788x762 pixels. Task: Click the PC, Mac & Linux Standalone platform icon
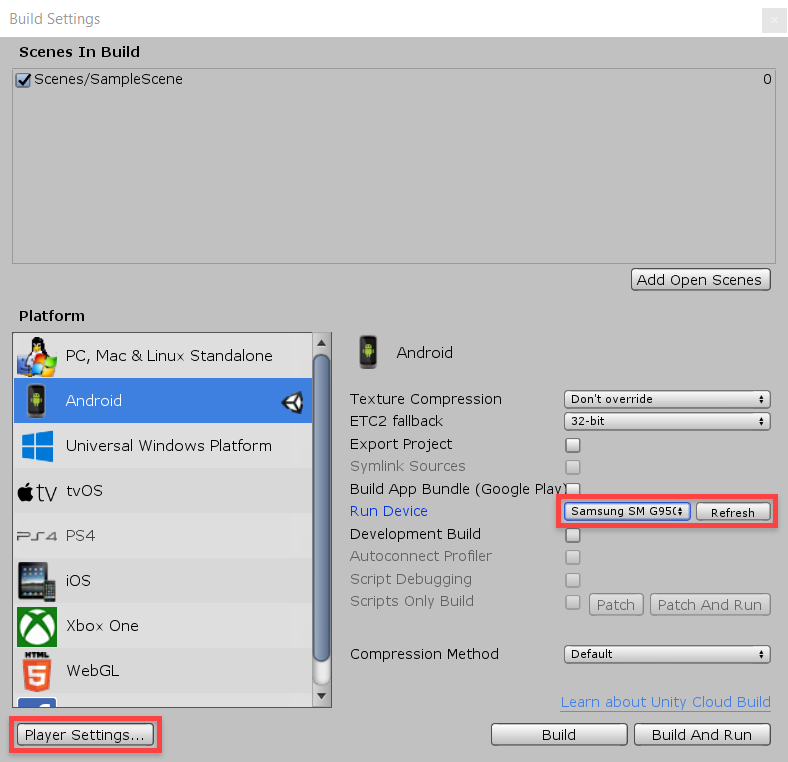pyautogui.click(x=37, y=356)
